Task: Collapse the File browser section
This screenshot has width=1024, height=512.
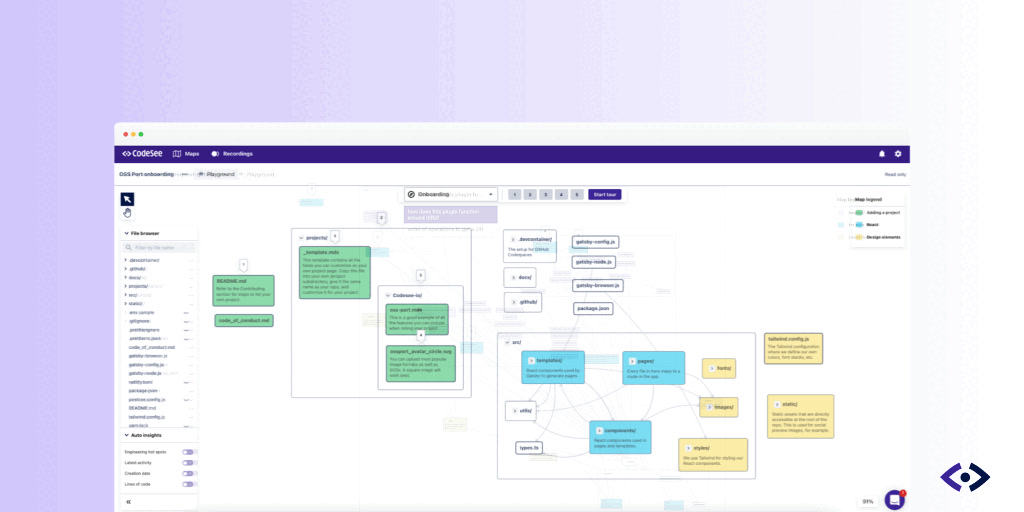Action: pos(127,233)
